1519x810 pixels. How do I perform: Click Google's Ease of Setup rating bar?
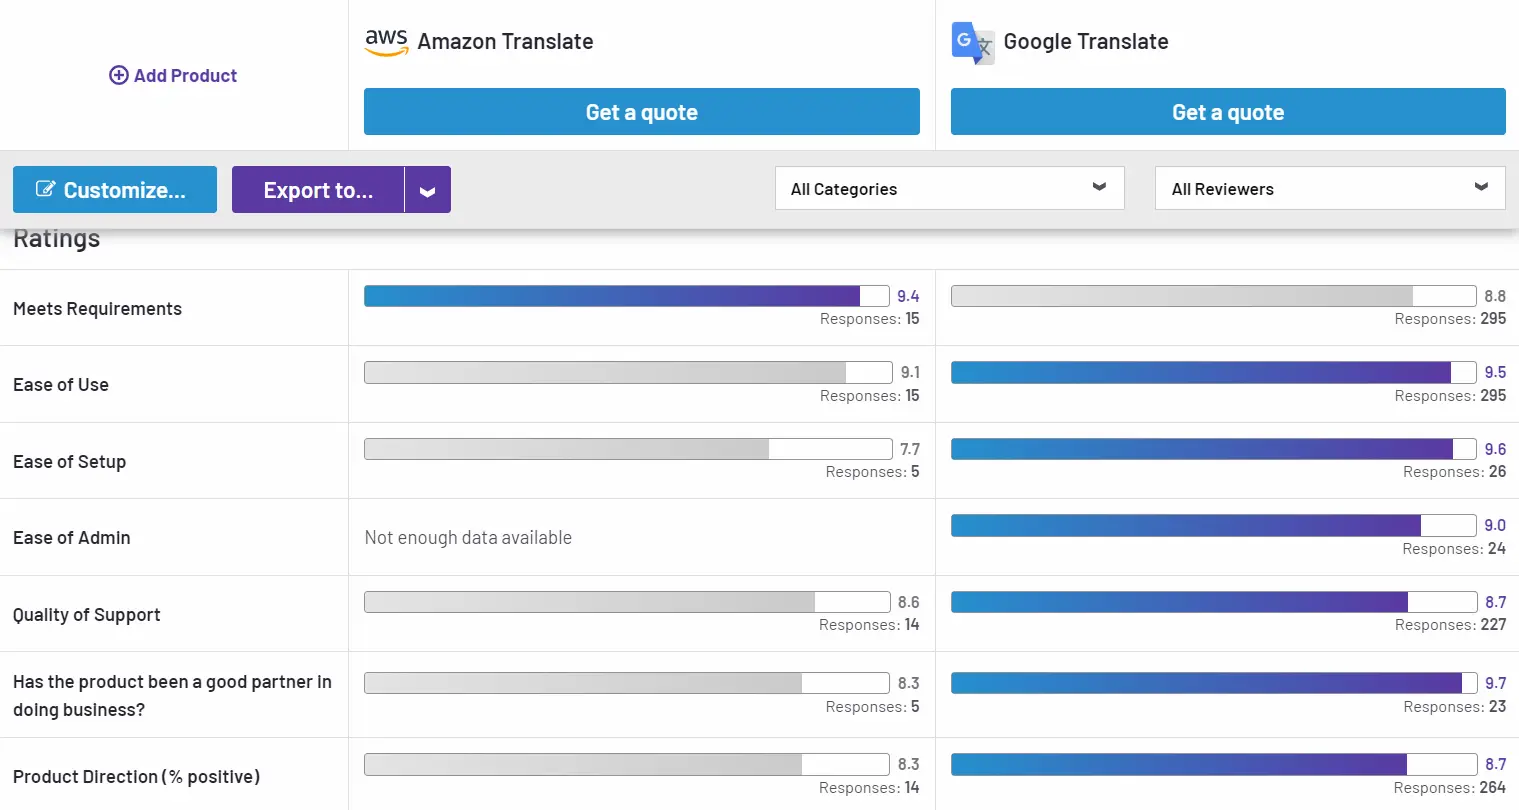point(1213,449)
